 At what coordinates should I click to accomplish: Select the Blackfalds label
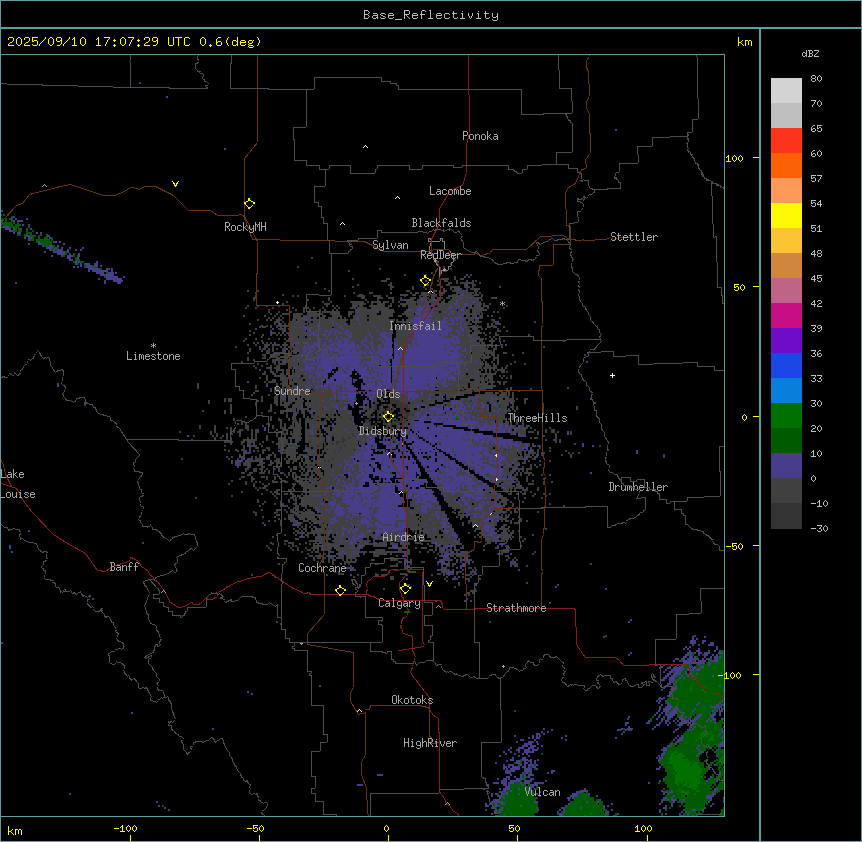click(441, 223)
